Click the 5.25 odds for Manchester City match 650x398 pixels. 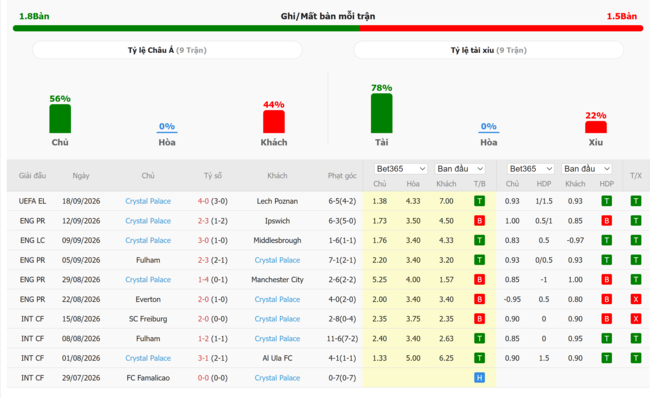pos(380,280)
